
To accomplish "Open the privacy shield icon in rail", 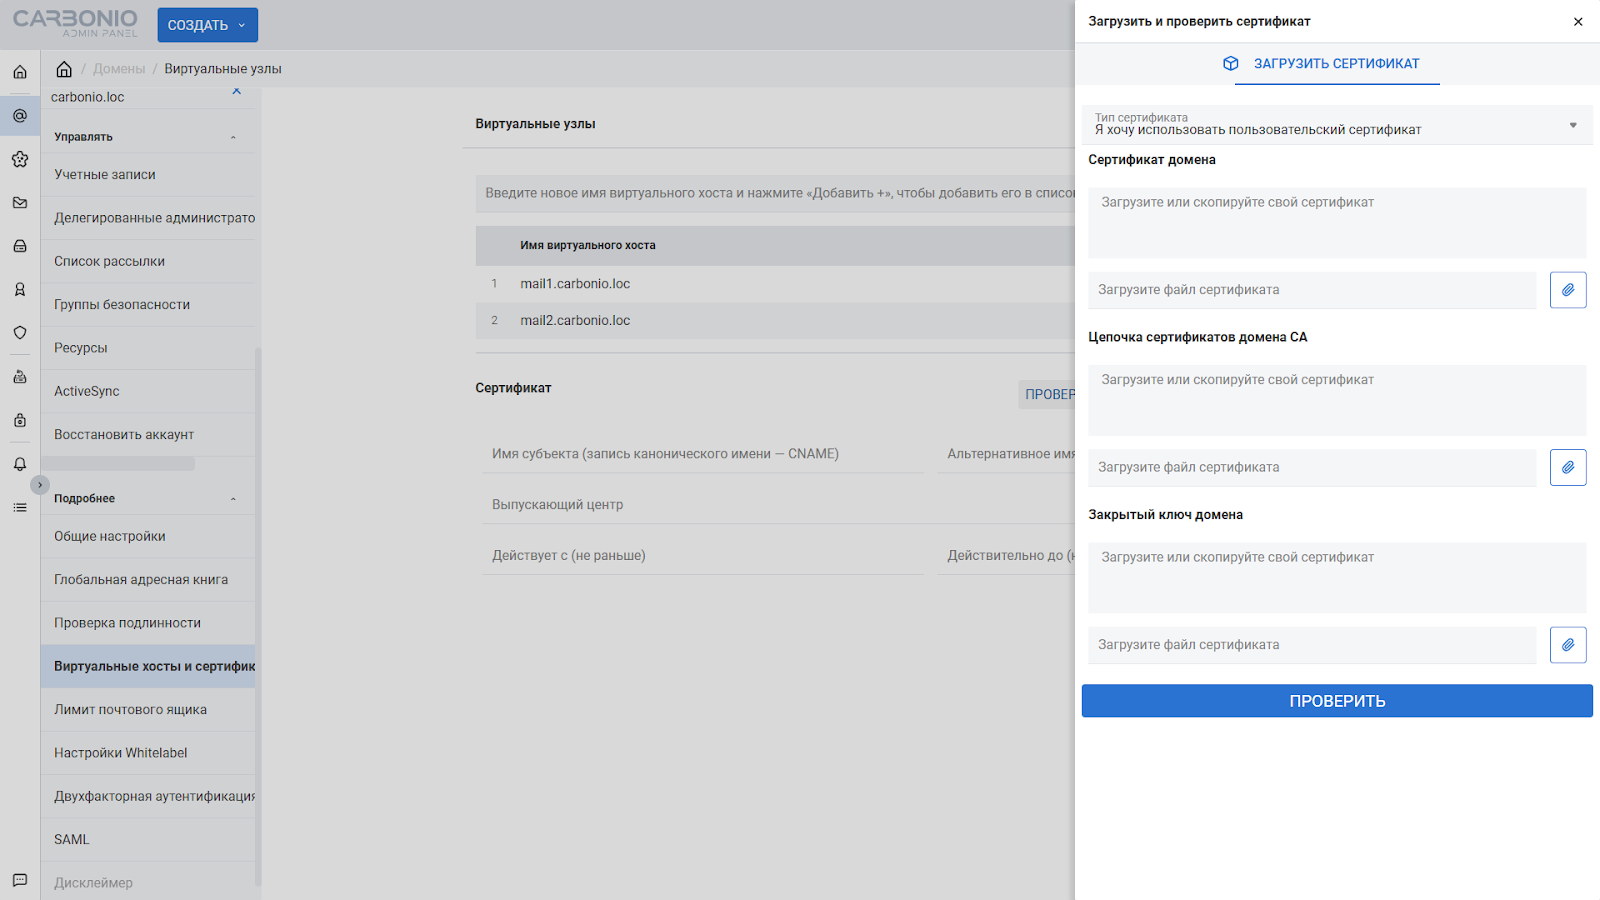I will (20, 333).
